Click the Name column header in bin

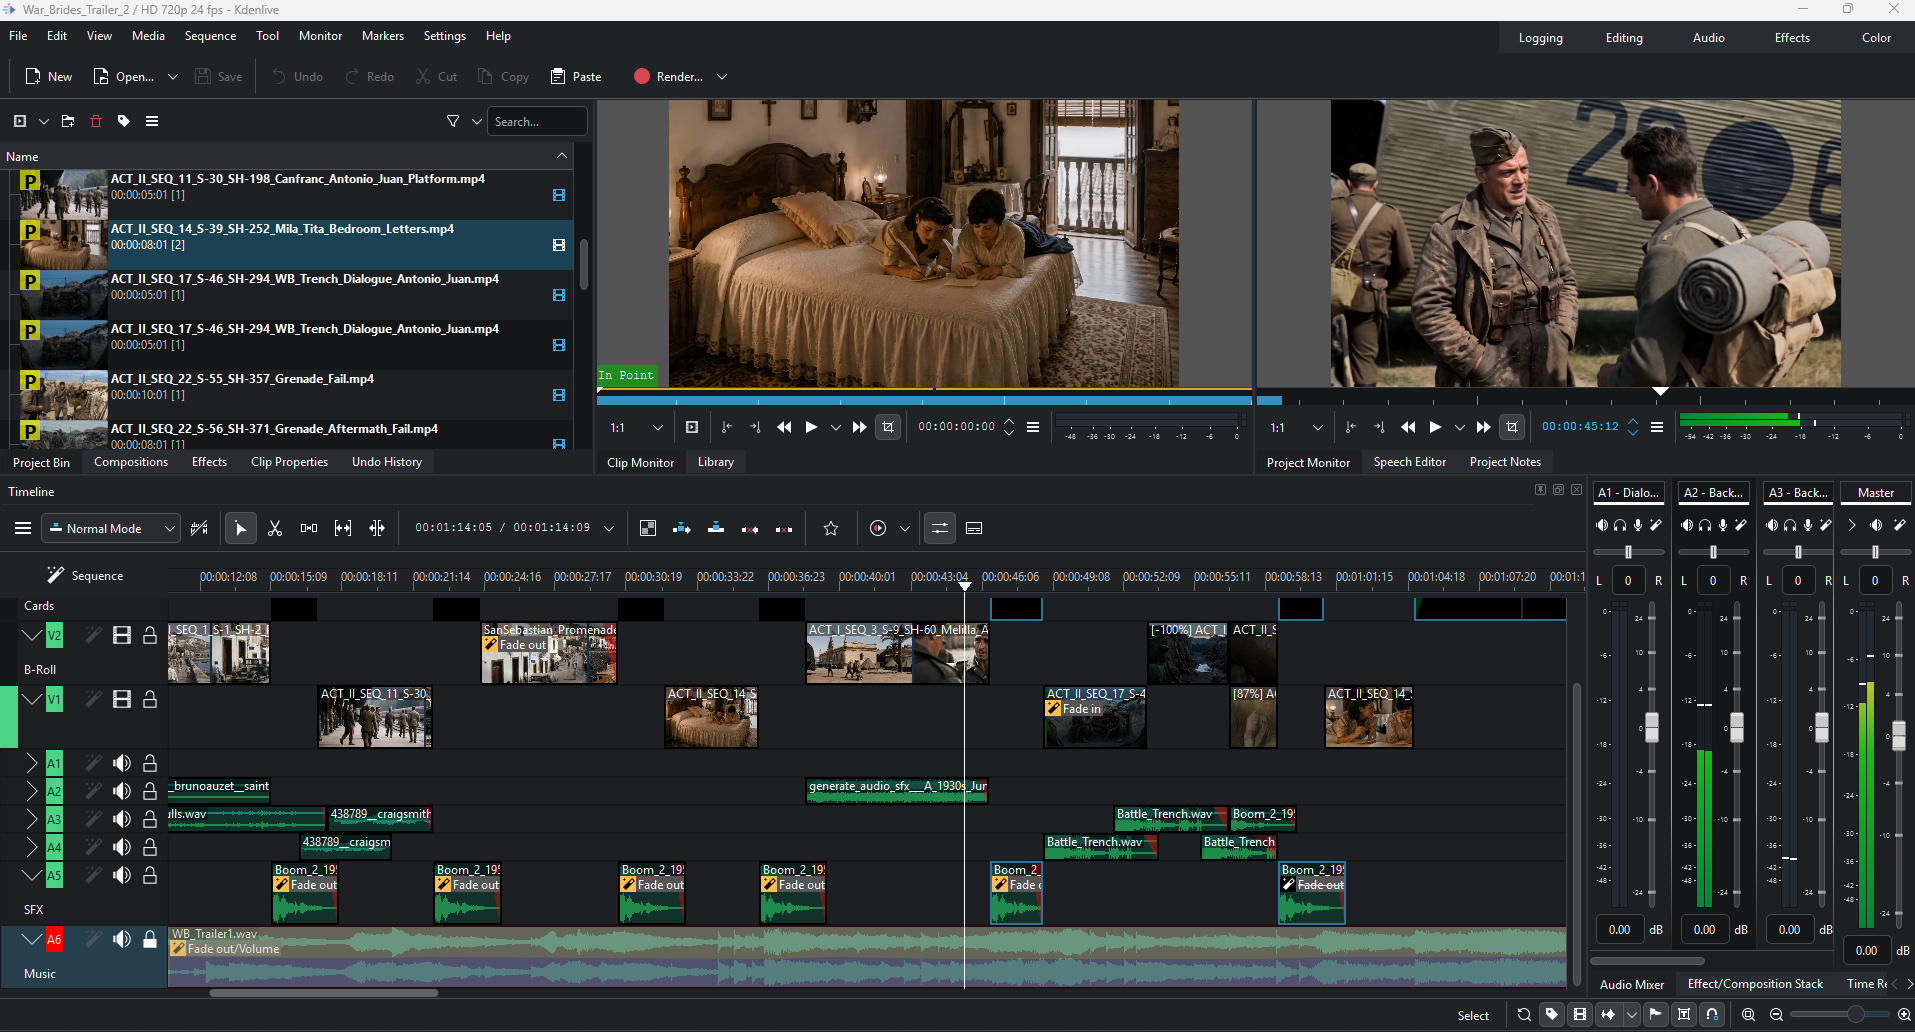pyautogui.click(x=285, y=156)
